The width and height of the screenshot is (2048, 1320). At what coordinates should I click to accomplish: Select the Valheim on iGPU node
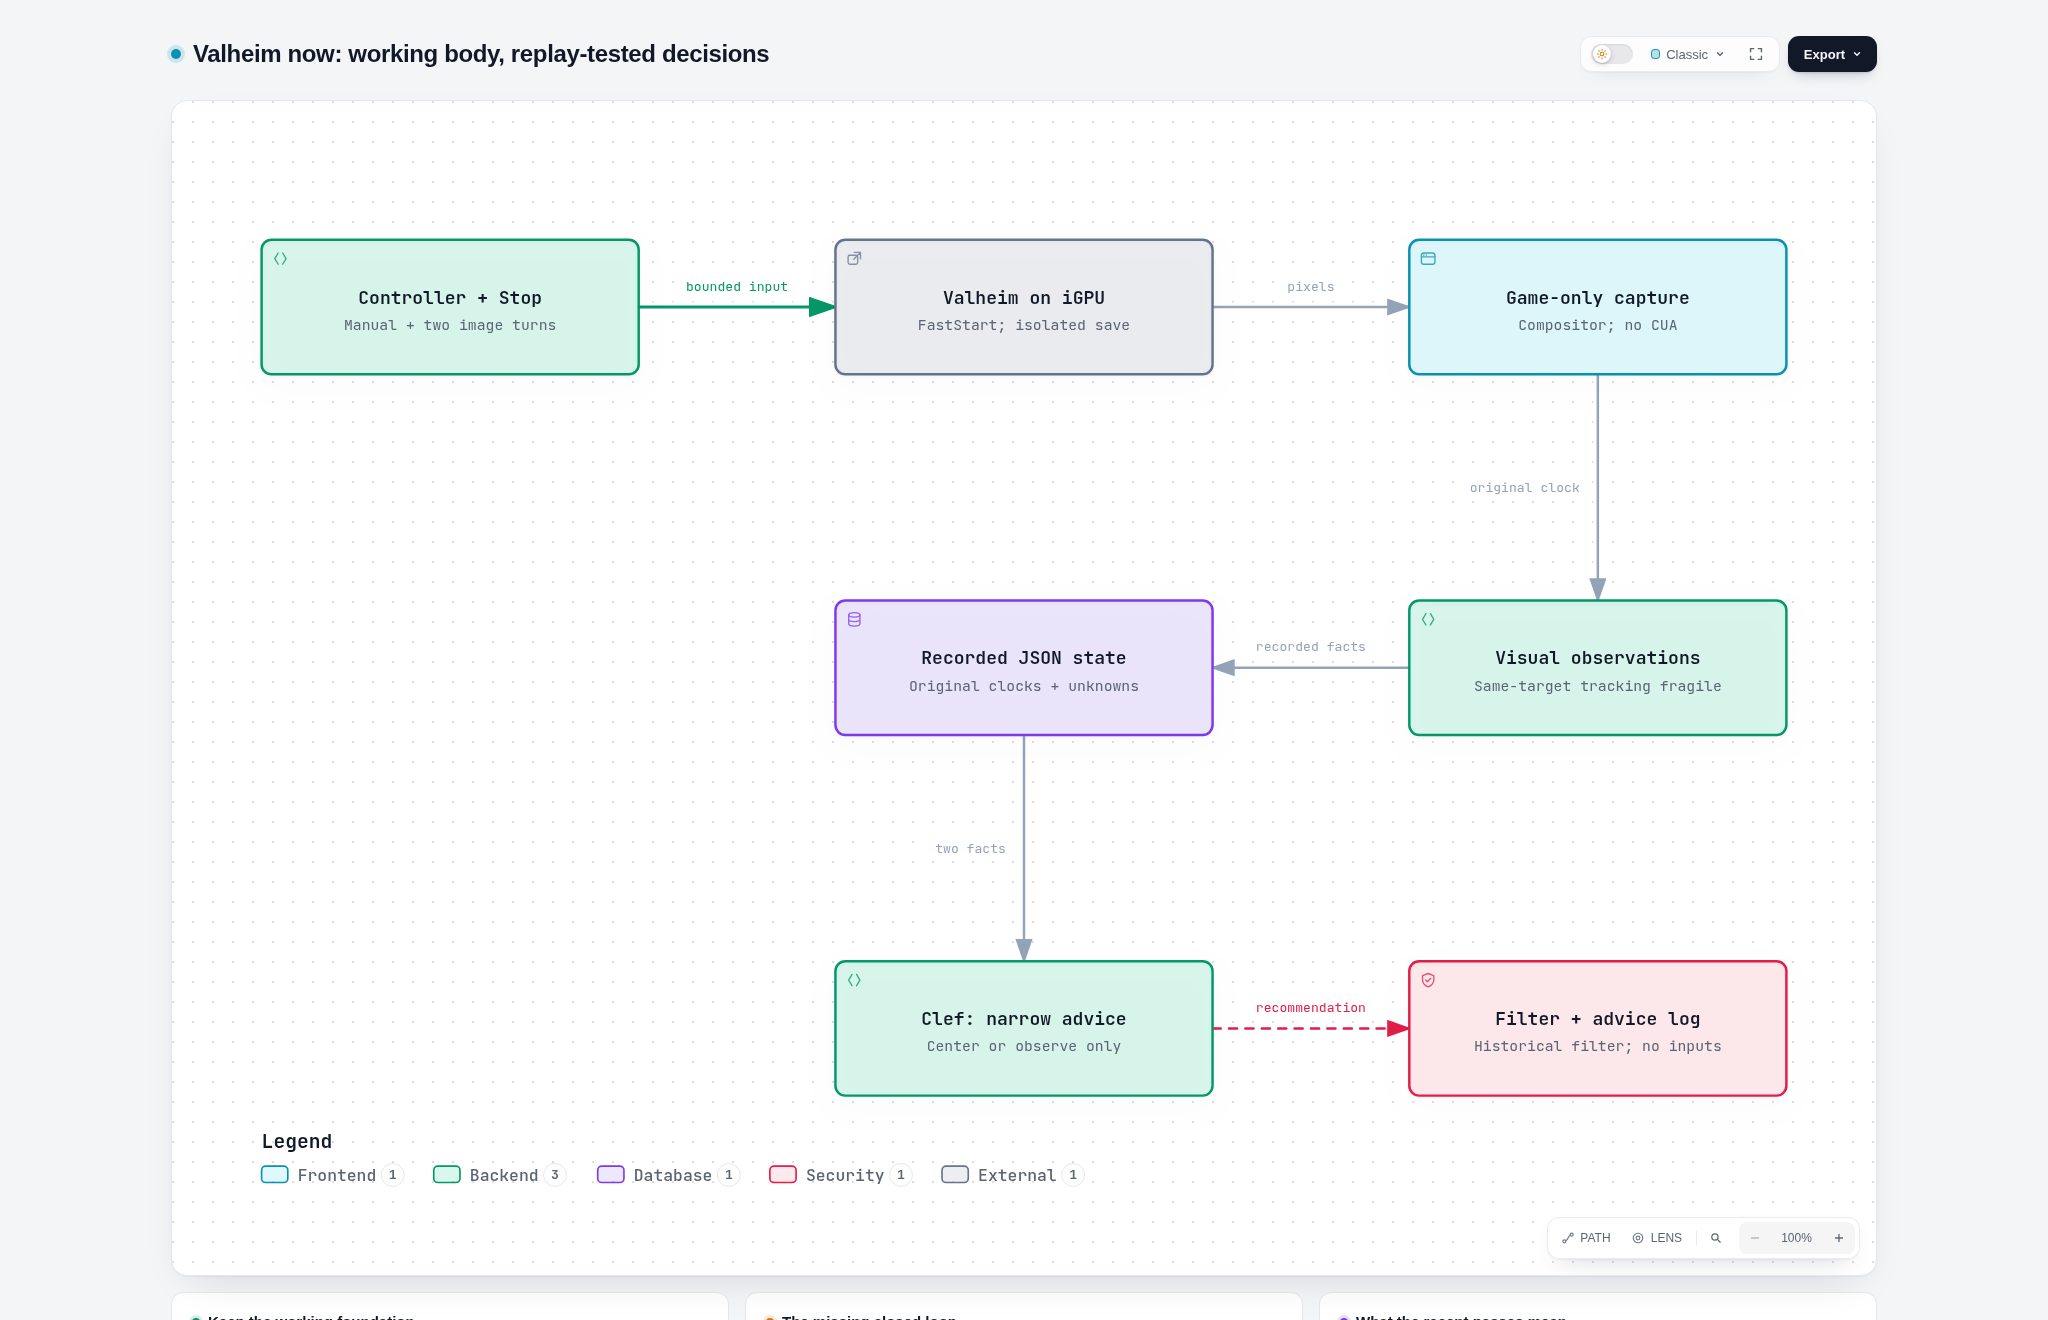1024,307
